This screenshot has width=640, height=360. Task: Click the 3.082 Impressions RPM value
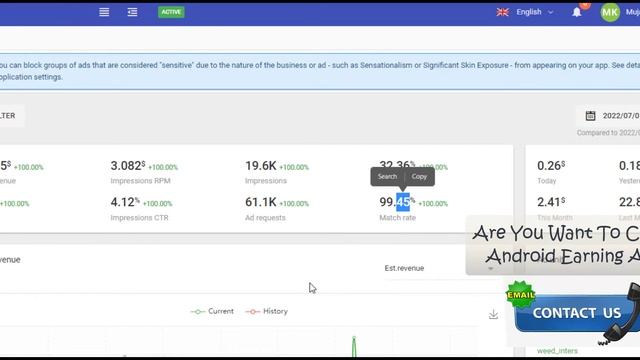pyautogui.click(x=128, y=166)
